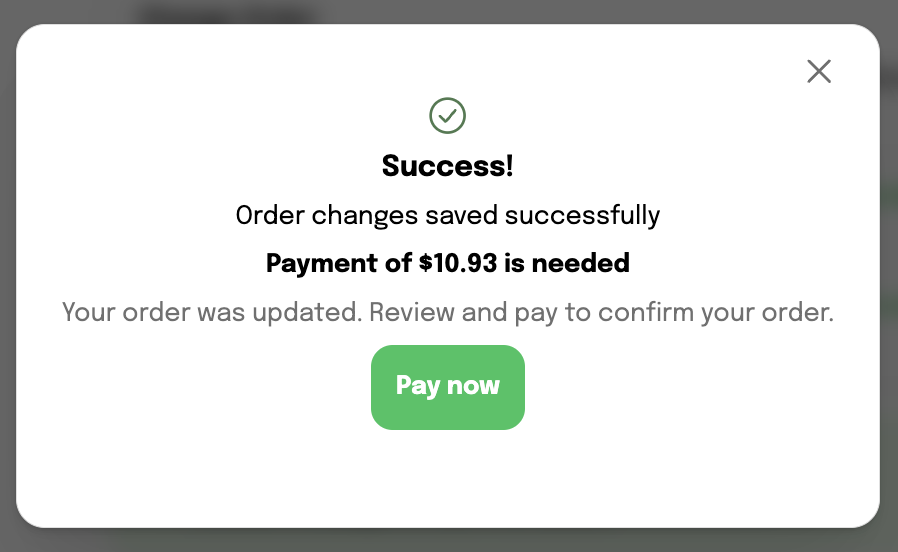
Task: Click the word 'Order' in the saved message
Action: [270, 215]
